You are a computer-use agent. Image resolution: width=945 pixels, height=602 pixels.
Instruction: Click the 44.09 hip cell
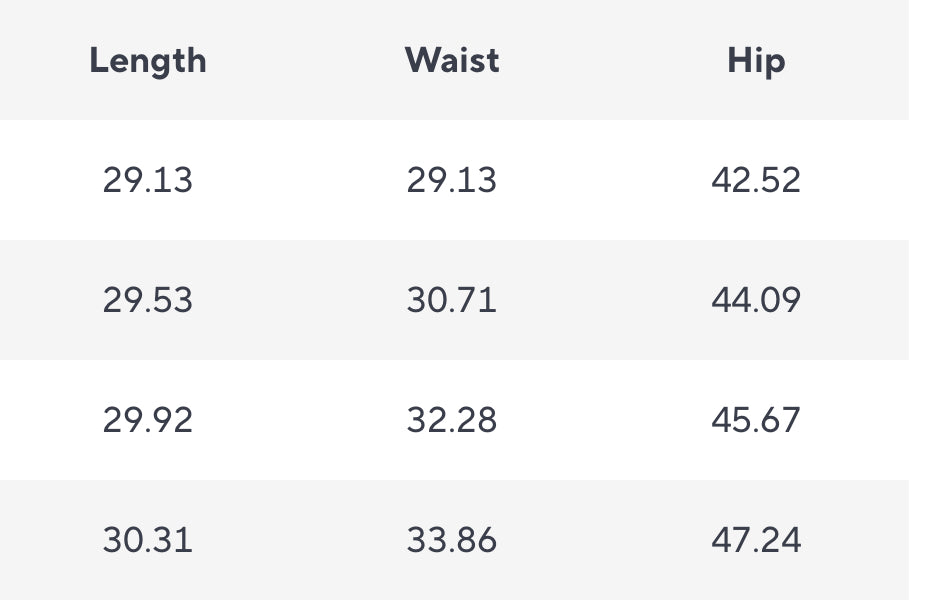pos(756,299)
